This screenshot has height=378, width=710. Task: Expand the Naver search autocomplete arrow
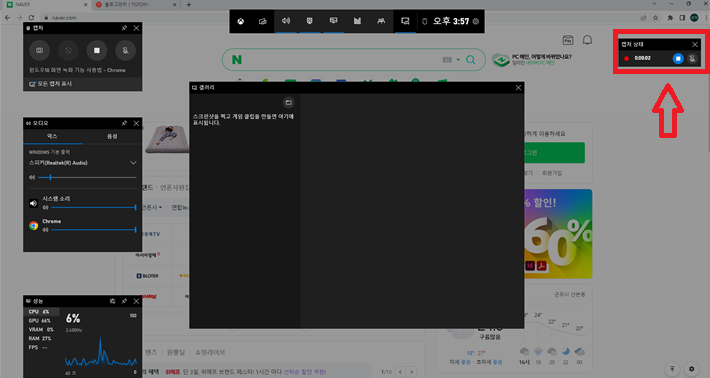[x=458, y=60]
